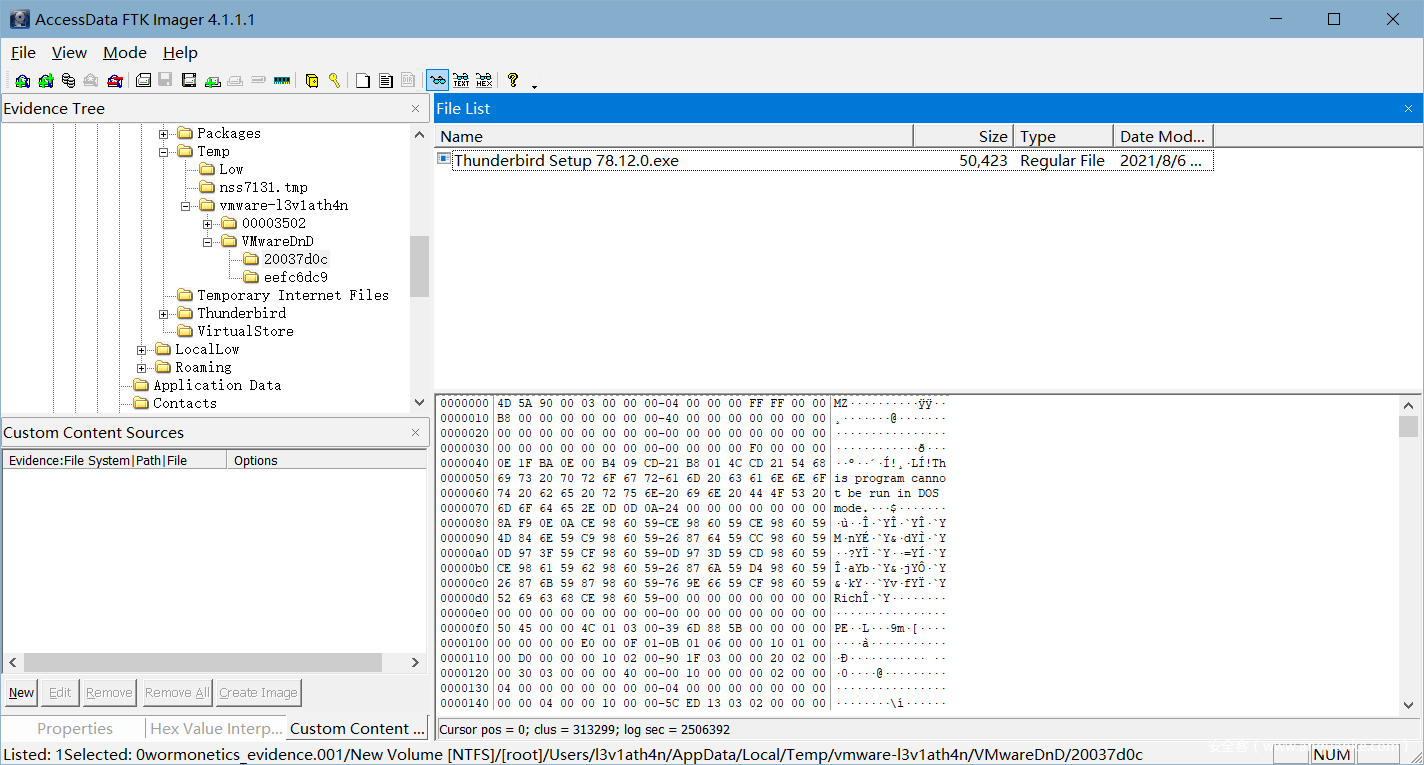Click the Obtain Protected Files safe icon
Viewport: 1424px width, 765px height.
(x=312, y=81)
